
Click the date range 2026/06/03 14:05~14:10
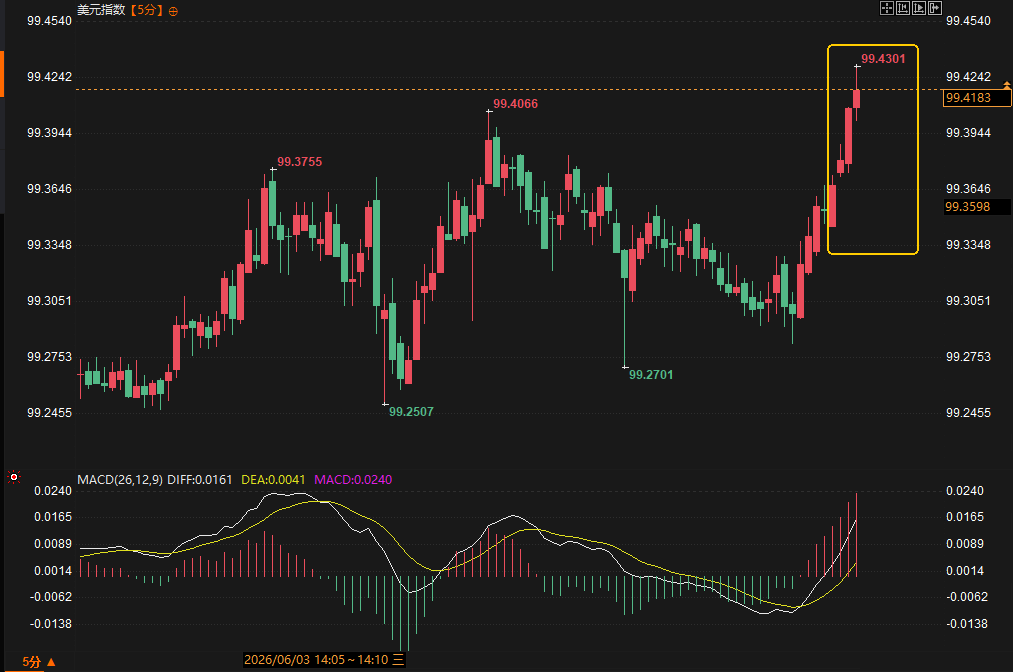[x=316, y=660]
